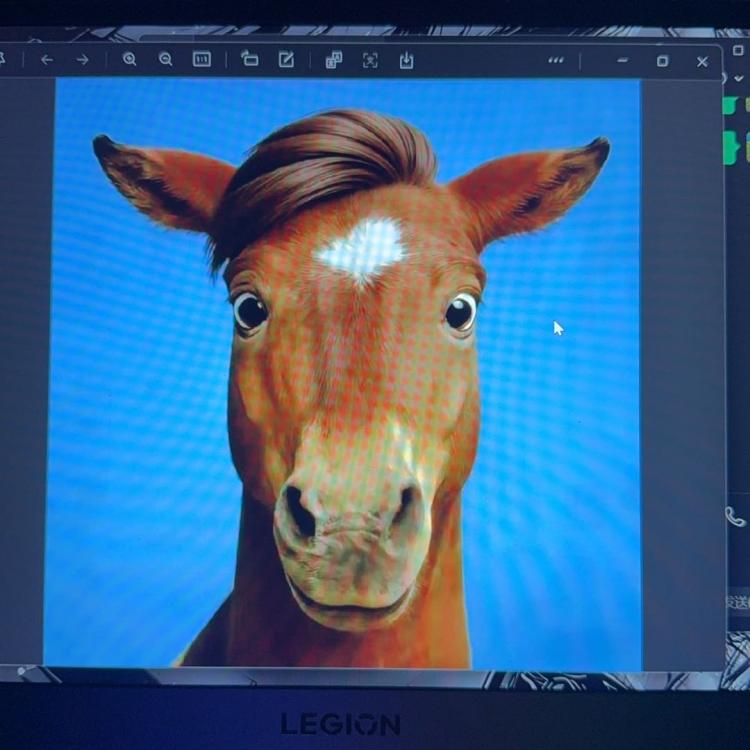
Task: Click the icon right of the edit tool
Action: pos(334,60)
